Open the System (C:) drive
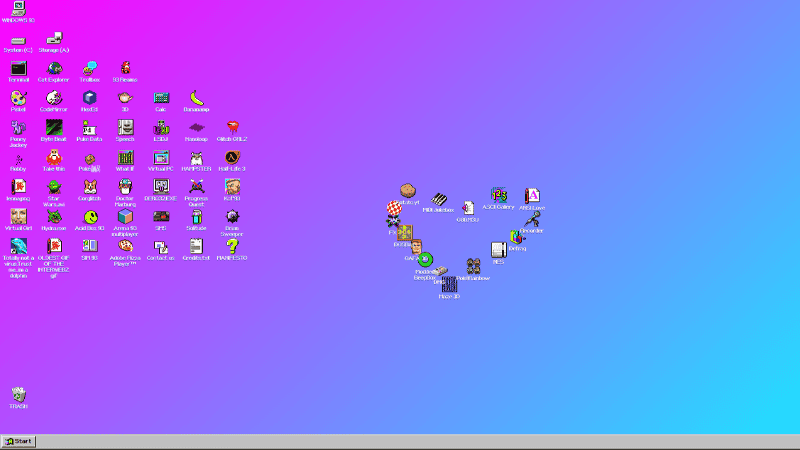The image size is (800, 450). (x=18, y=40)
